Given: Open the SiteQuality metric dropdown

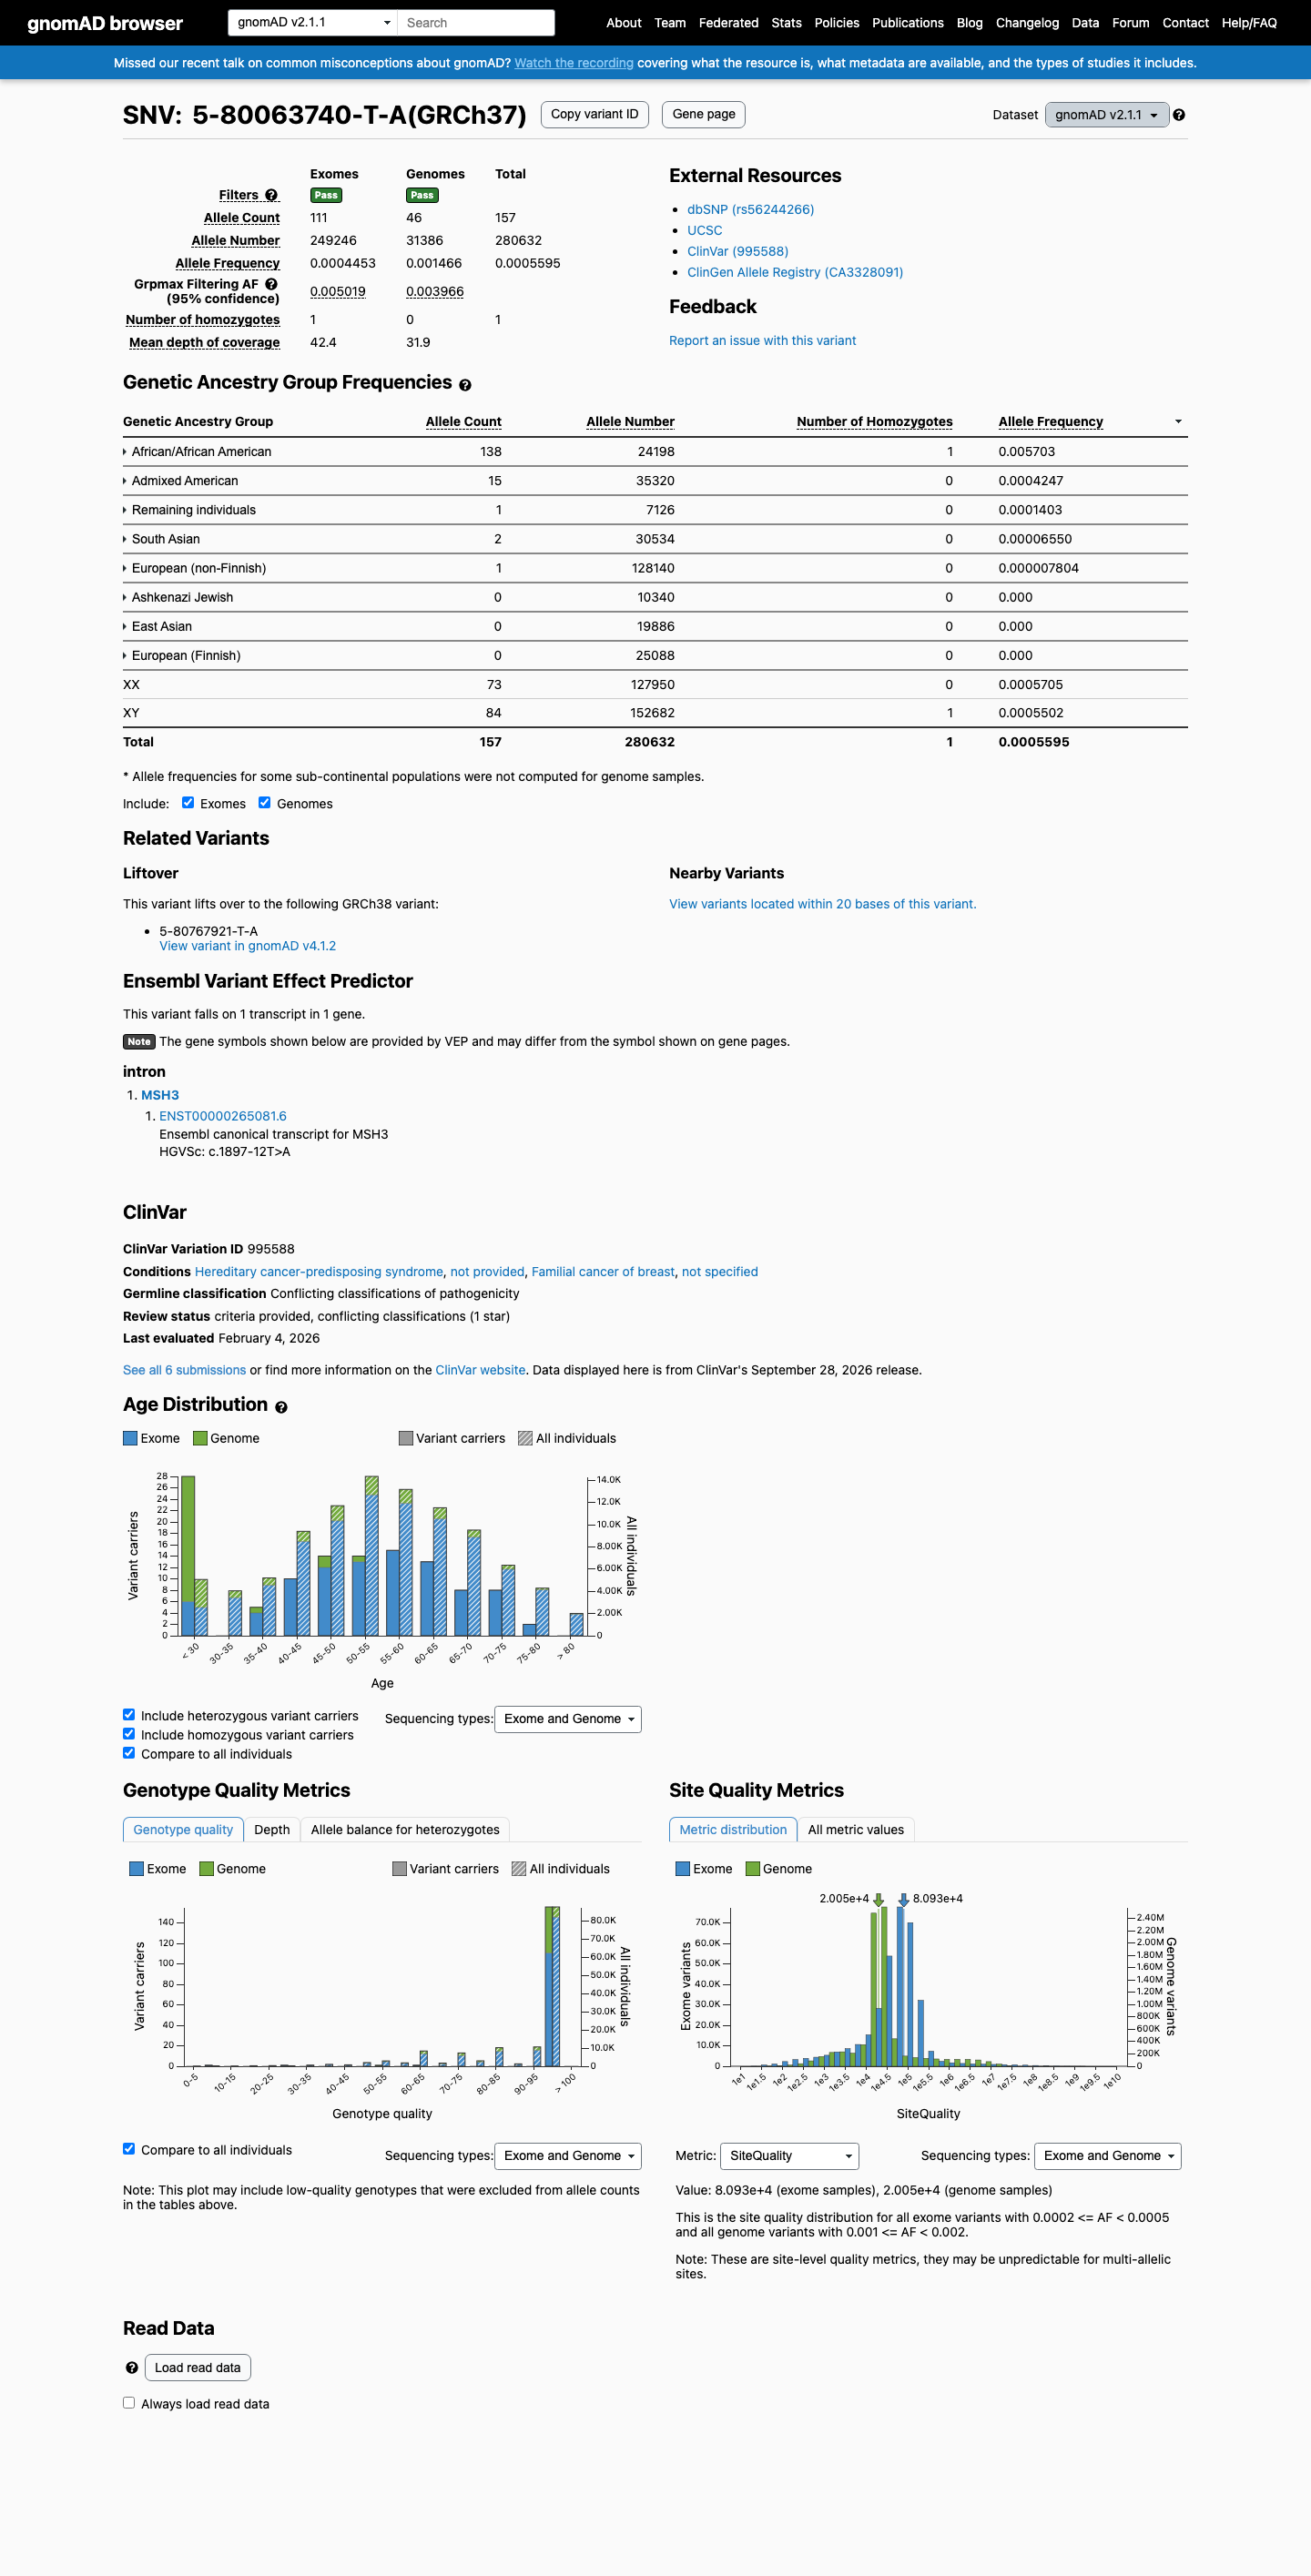Looking at the screenshot, I should tap(790, 2156).
